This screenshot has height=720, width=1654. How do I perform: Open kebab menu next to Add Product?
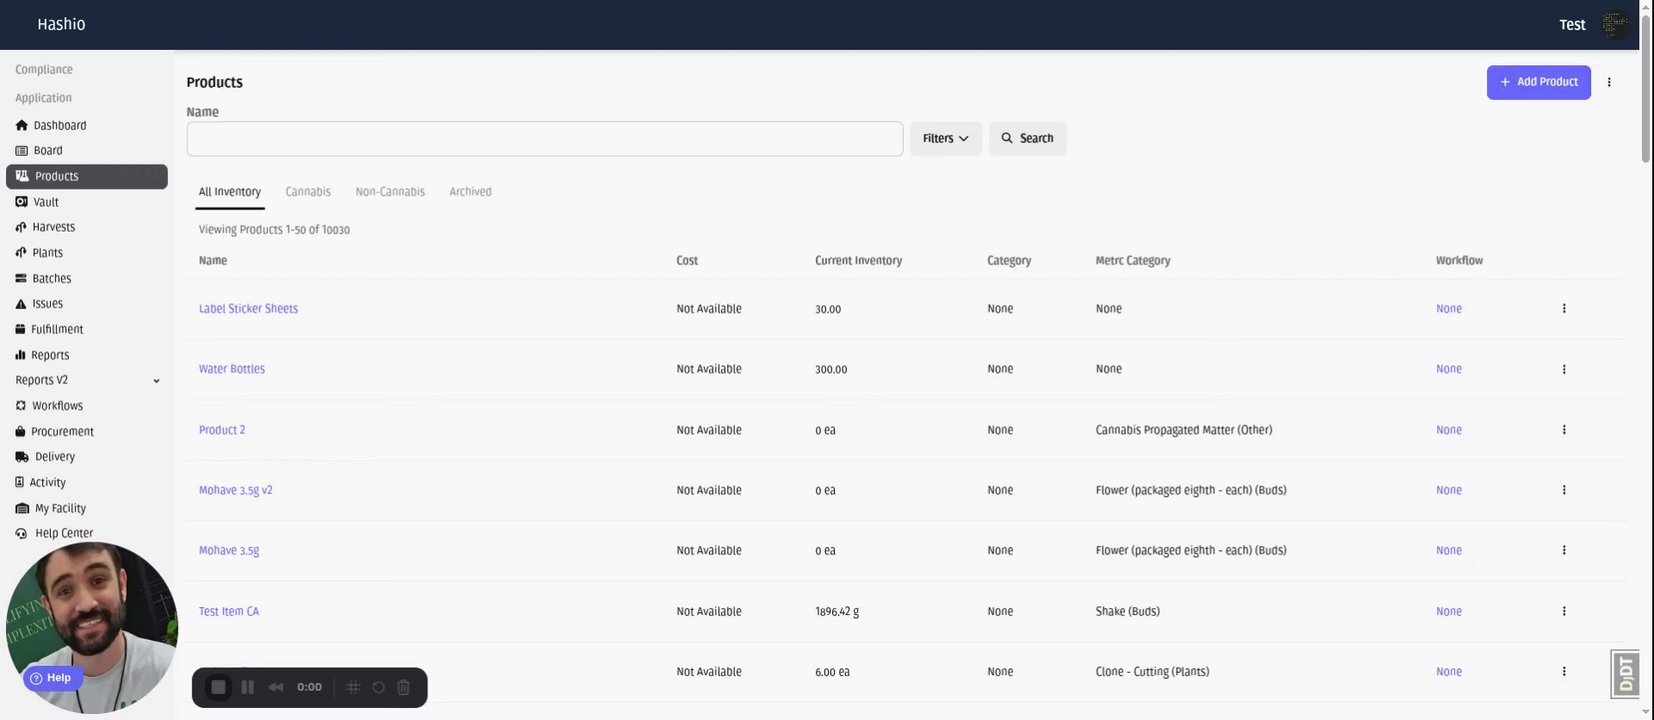(x=1609, y=82)
